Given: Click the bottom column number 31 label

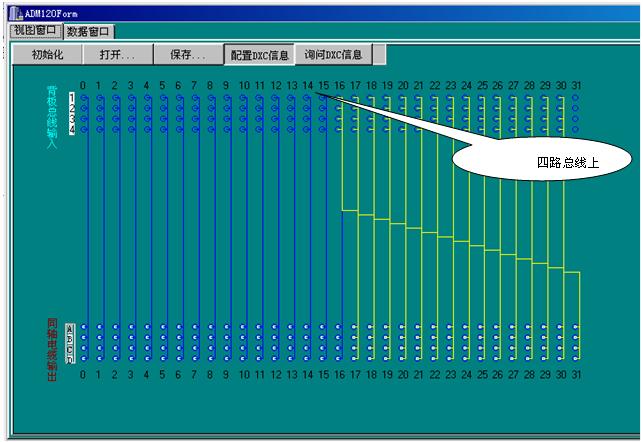Looking at the screenshot, I should 576,374.
